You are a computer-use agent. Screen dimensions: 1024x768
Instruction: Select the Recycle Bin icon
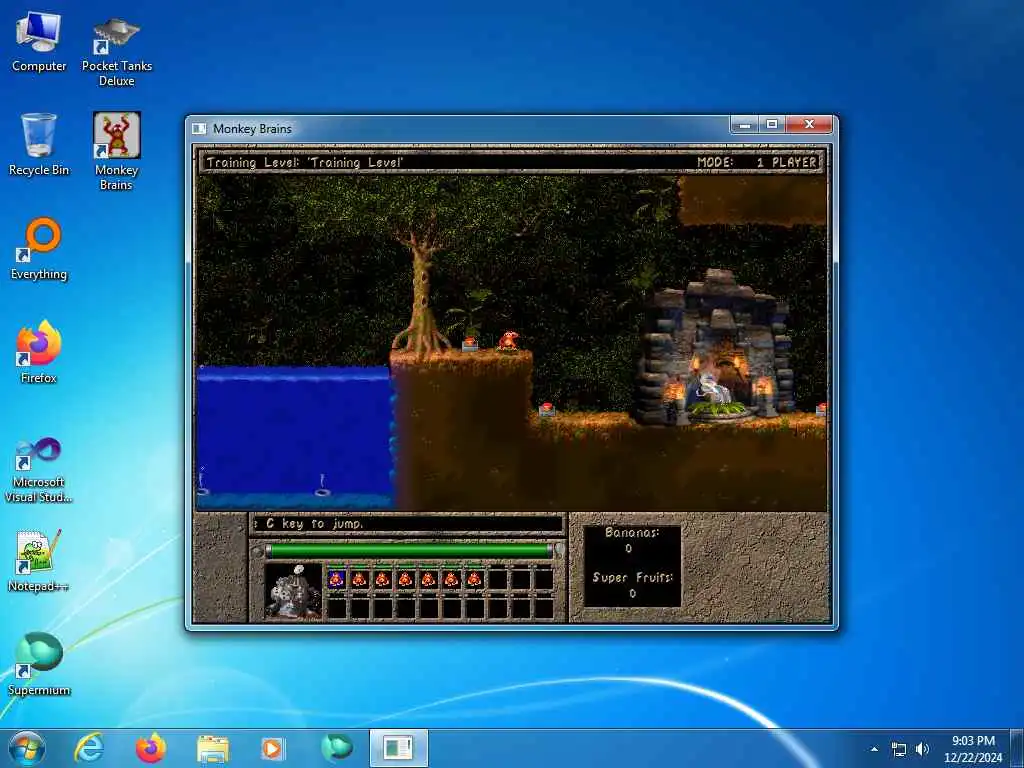pos(39,145)
